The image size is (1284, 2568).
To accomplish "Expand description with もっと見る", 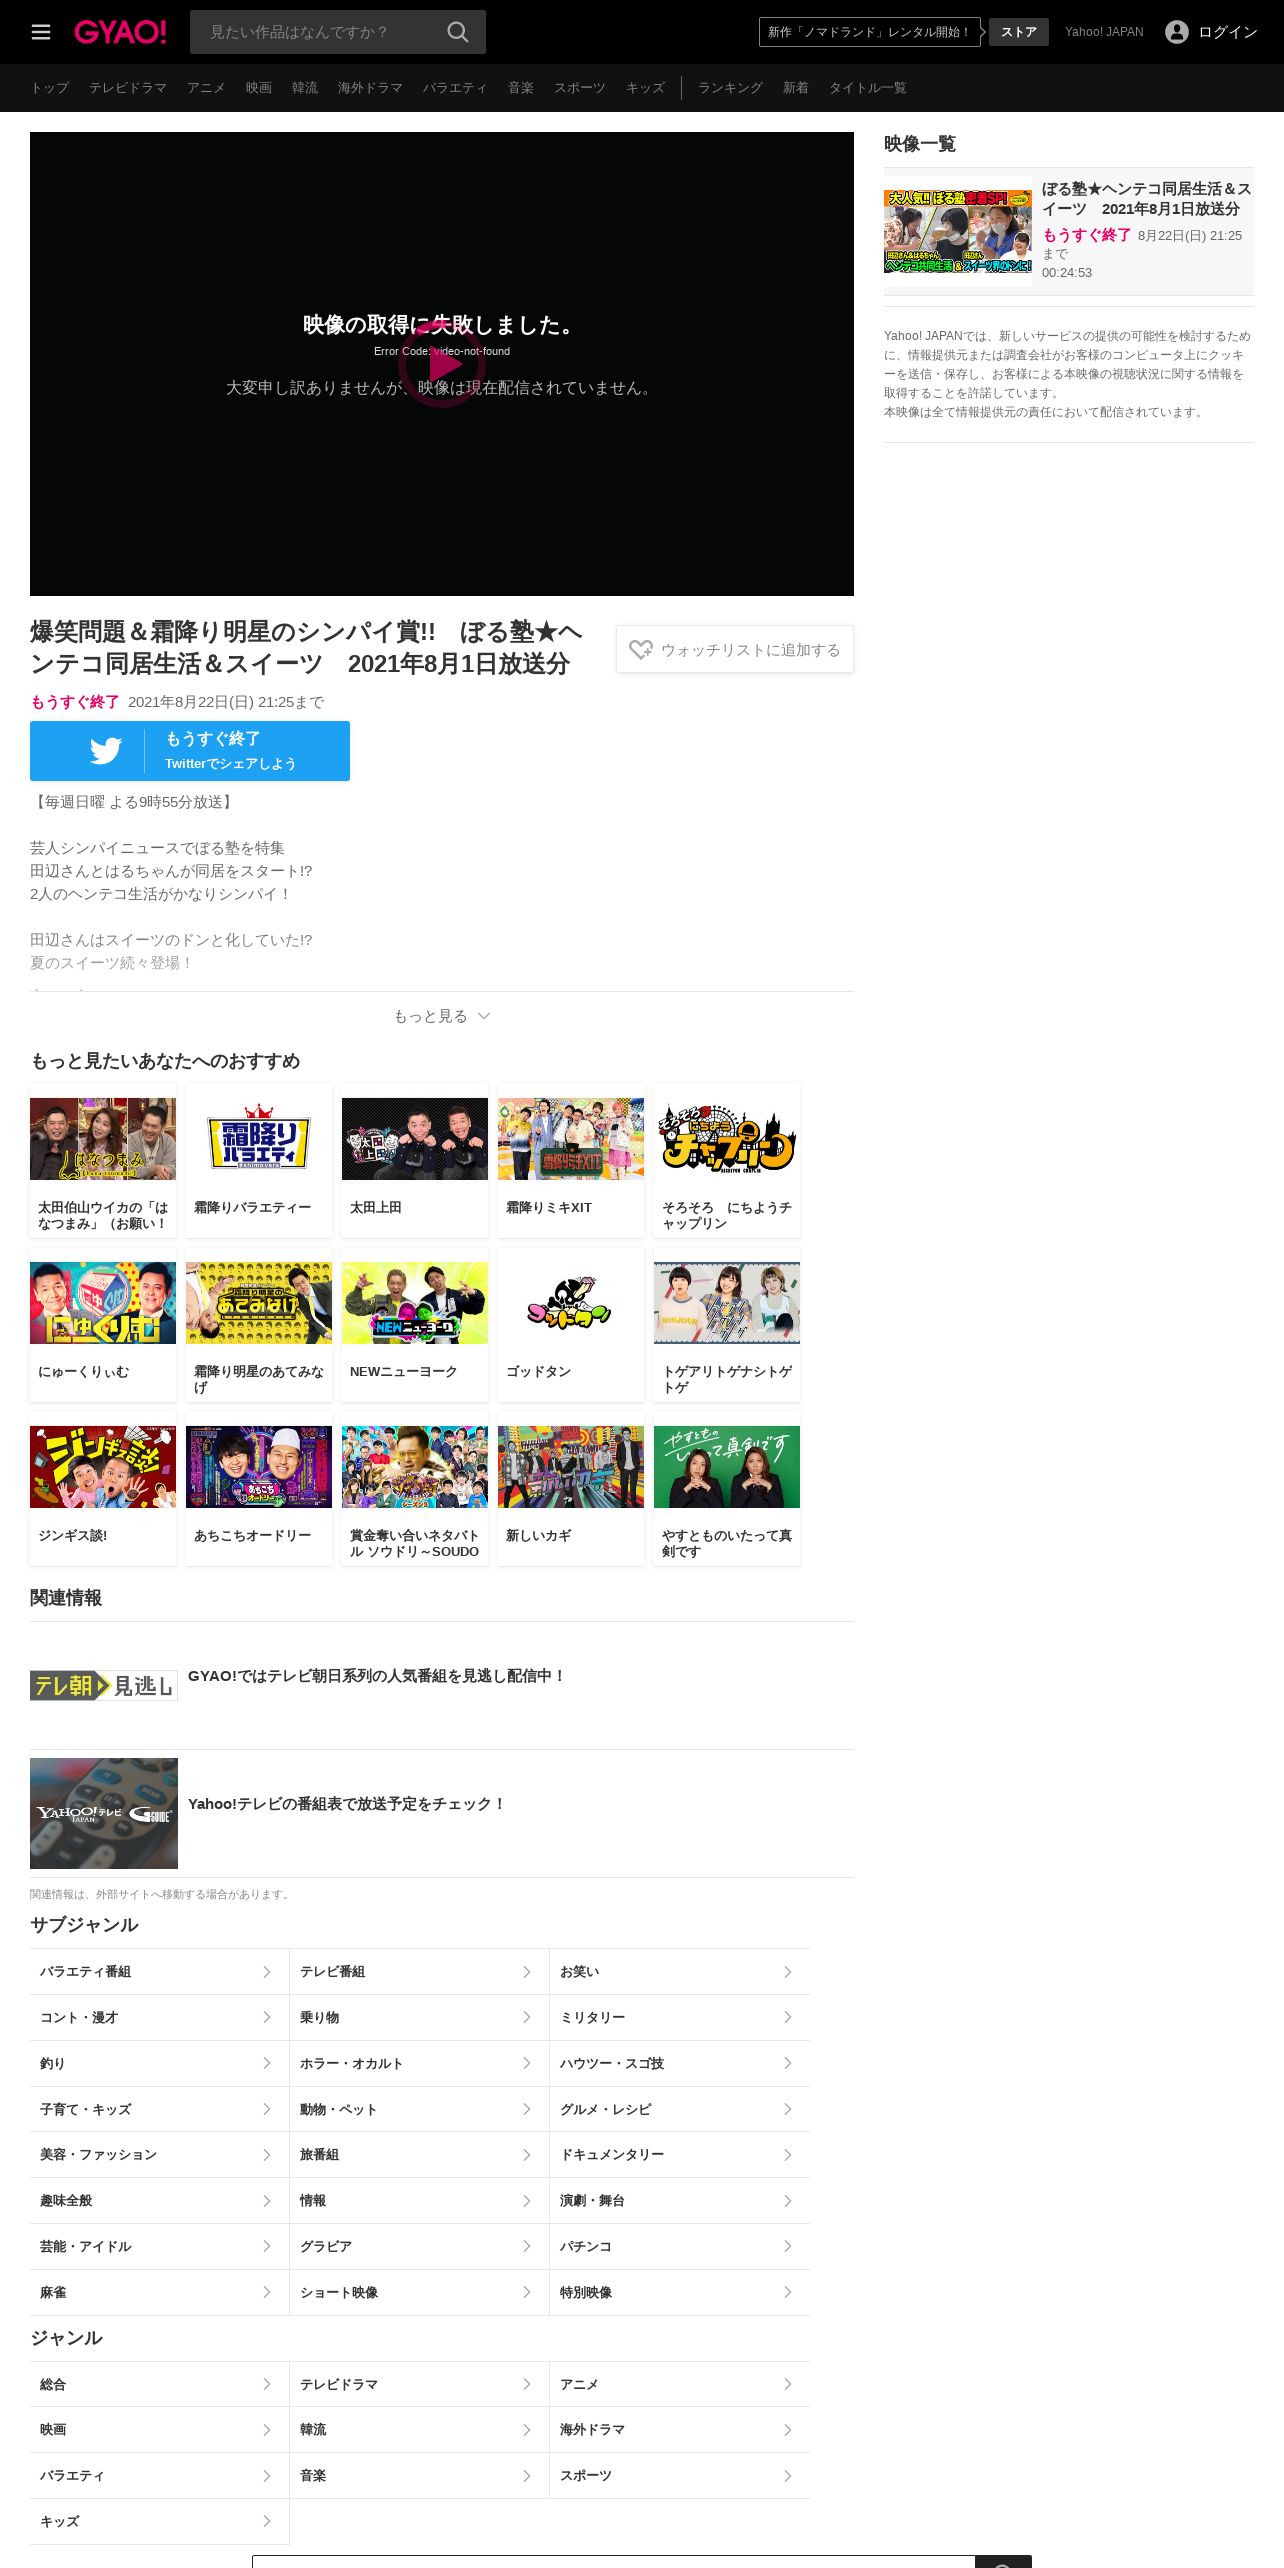I will click(442, 1016).
